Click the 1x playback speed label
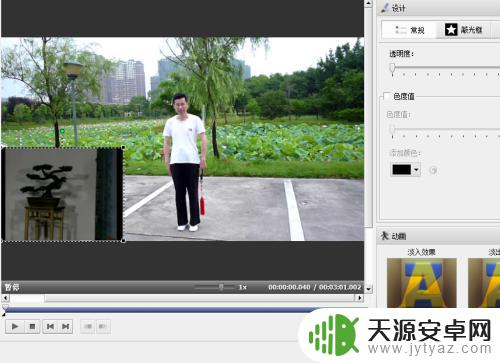 click(x=243, y=287)
